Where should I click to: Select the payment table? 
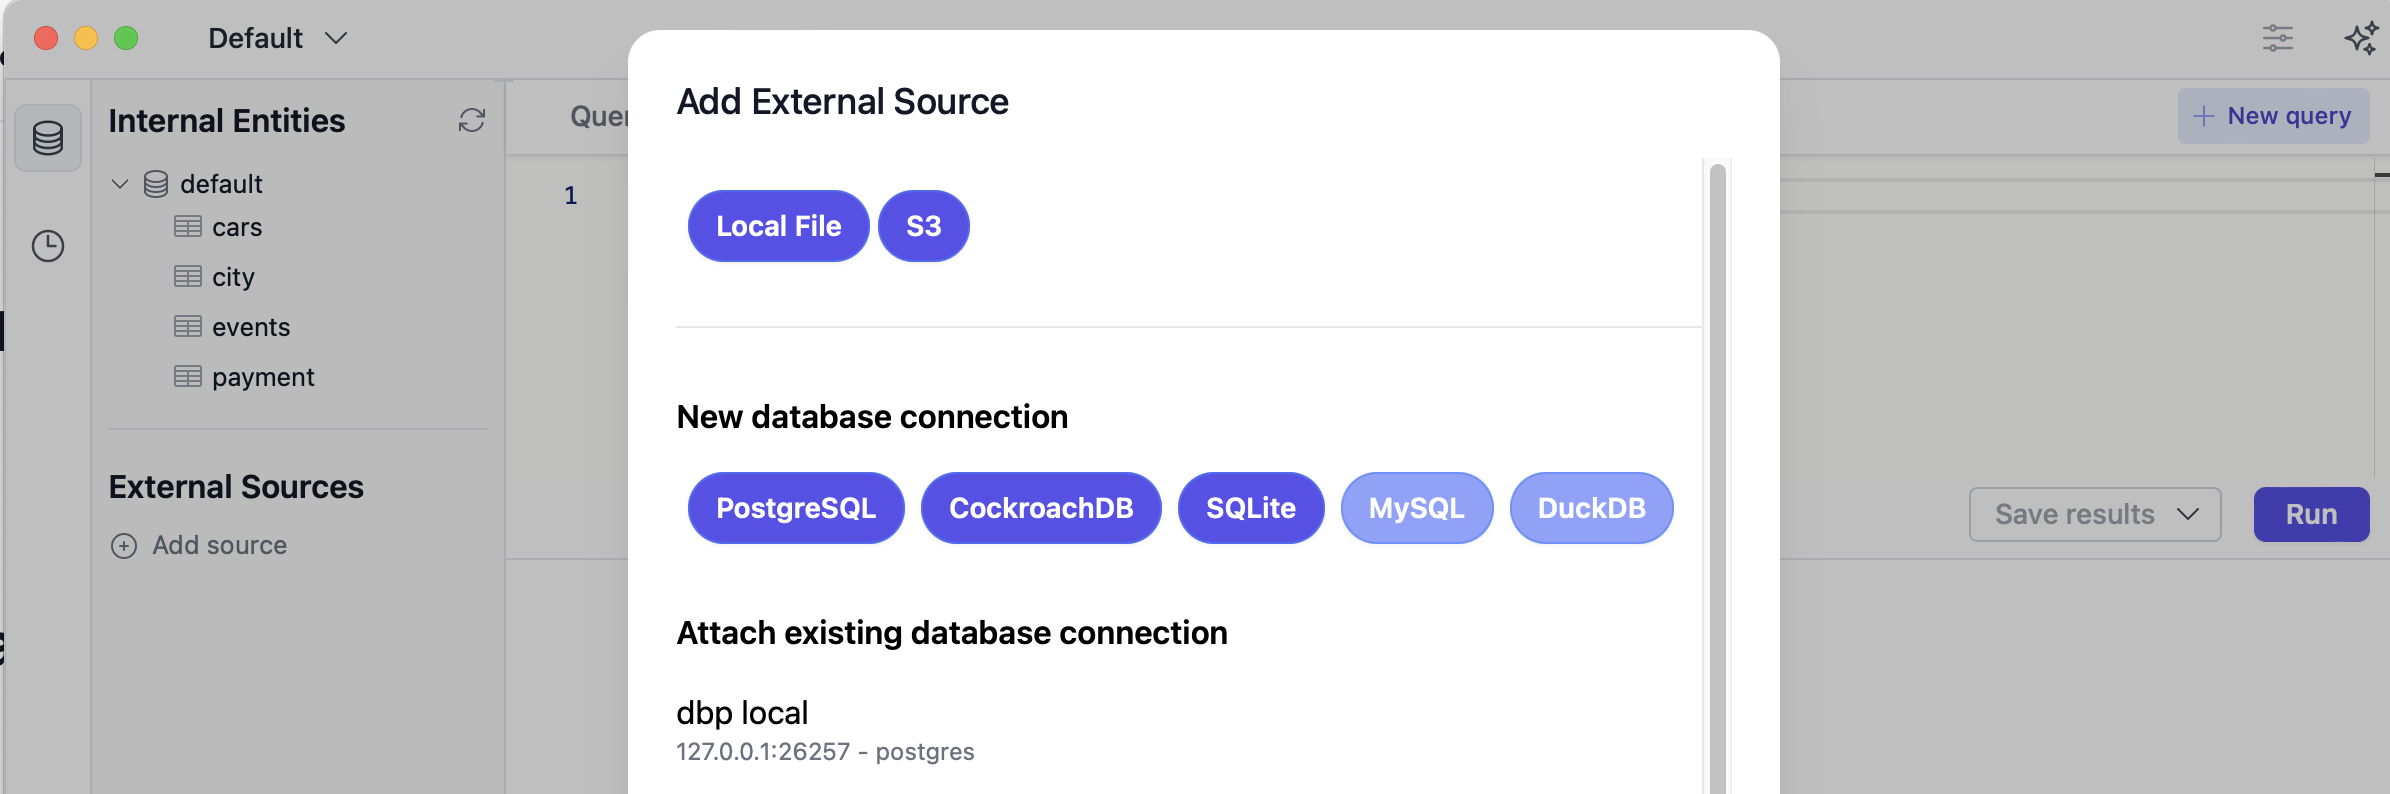[x=263, y=377]
